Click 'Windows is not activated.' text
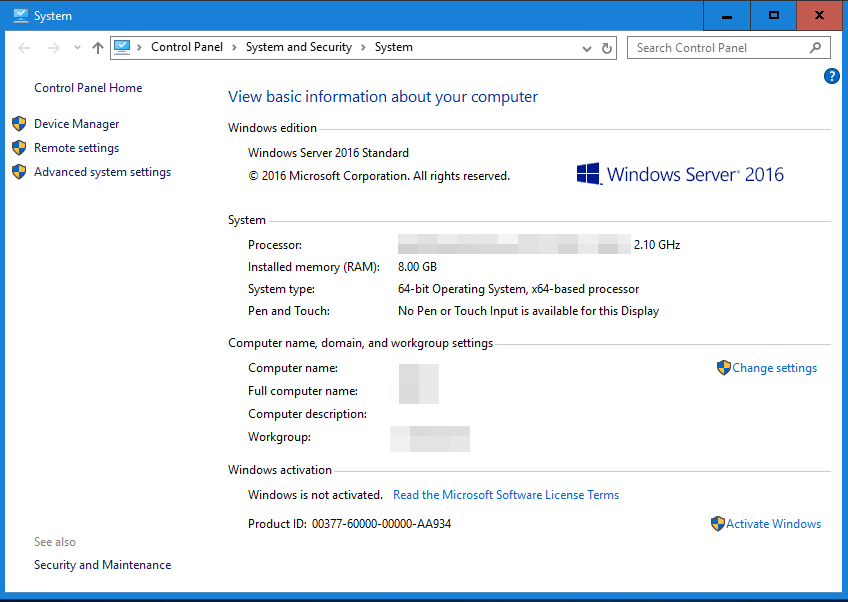This screenshot has width=848, height=602. (x=315, y=495)
